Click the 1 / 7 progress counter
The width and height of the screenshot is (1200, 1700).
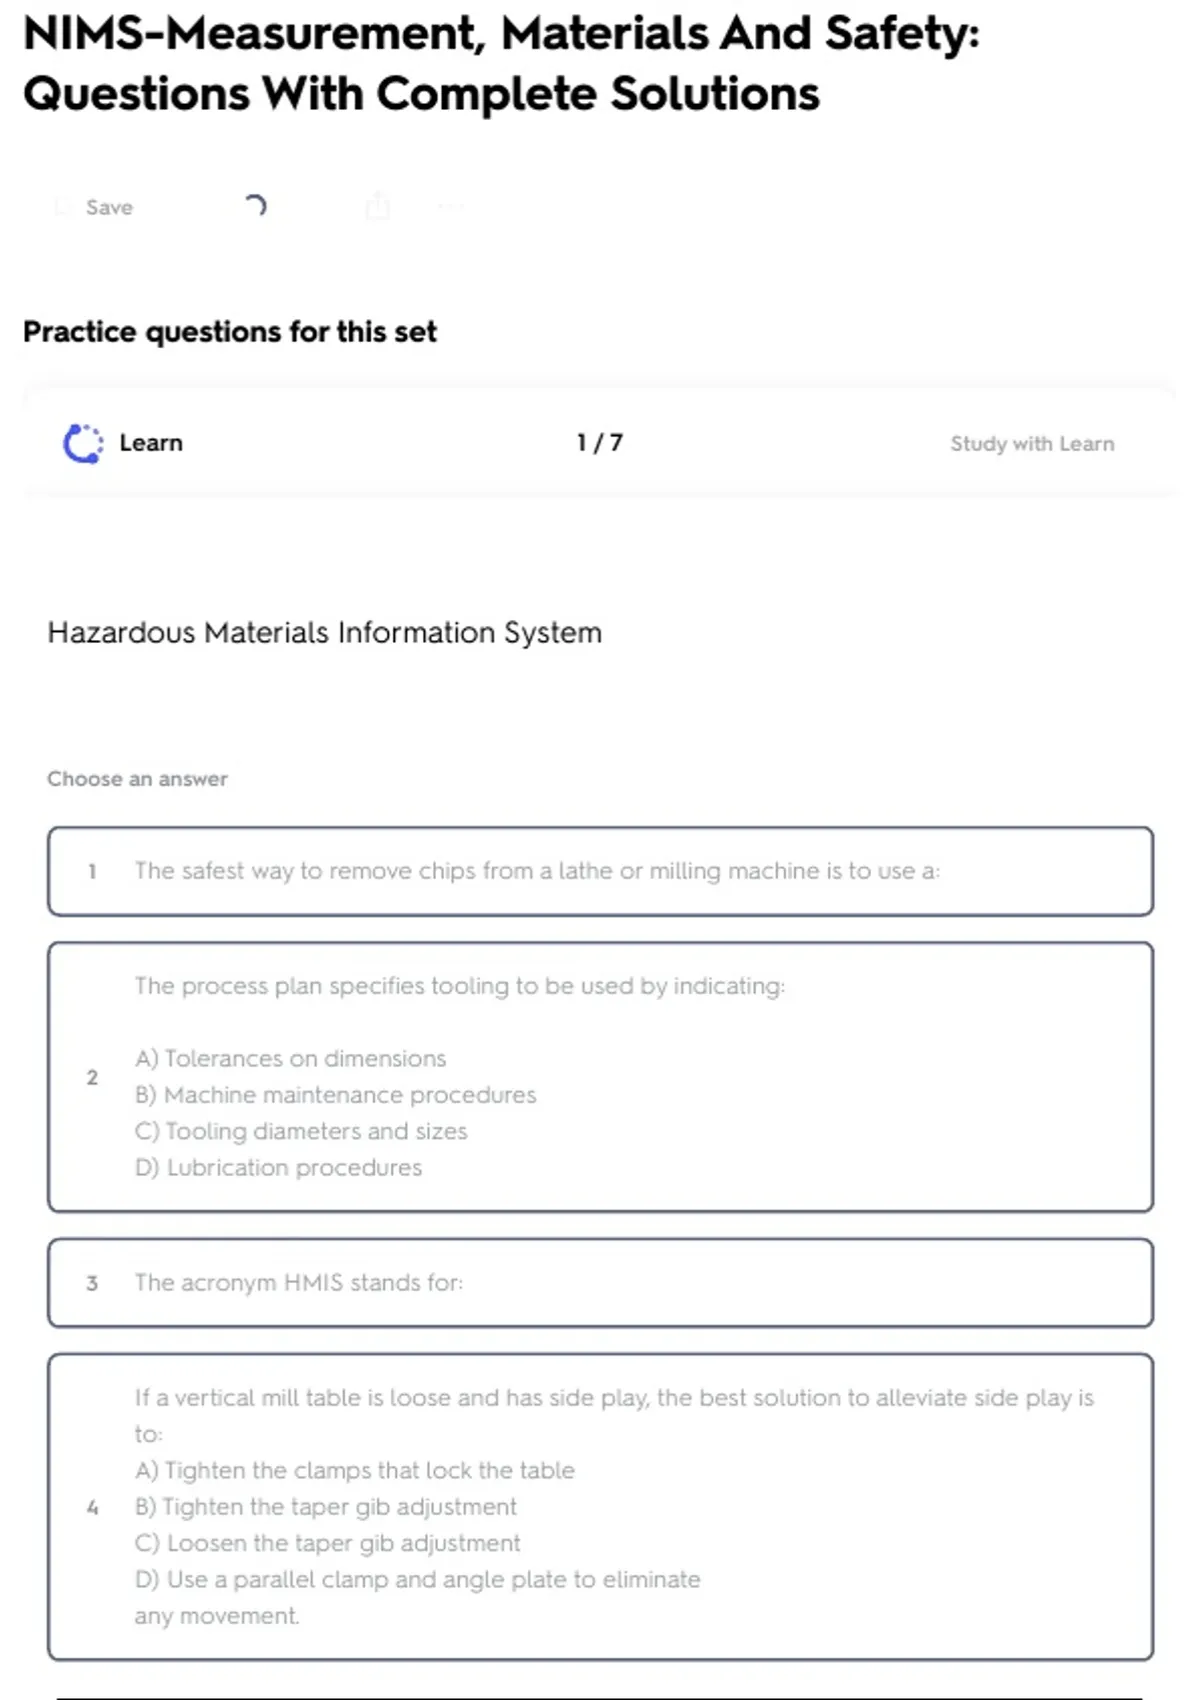599,443
